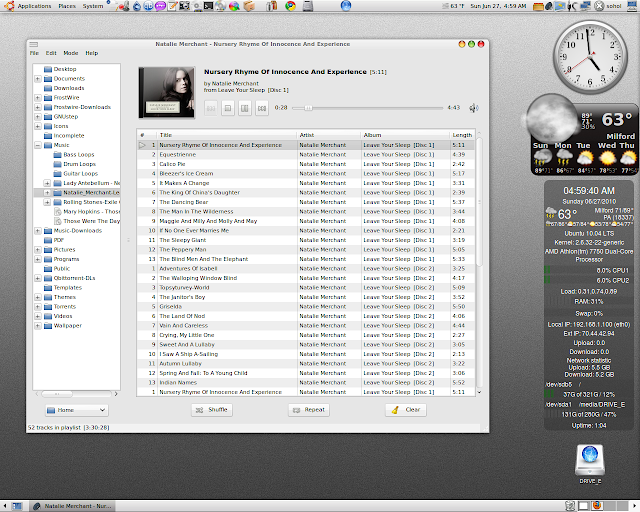The height and width of the screenshot is (512, 640).
Task: Click the show desktop icon bottom-left
Action: point(17,506)
